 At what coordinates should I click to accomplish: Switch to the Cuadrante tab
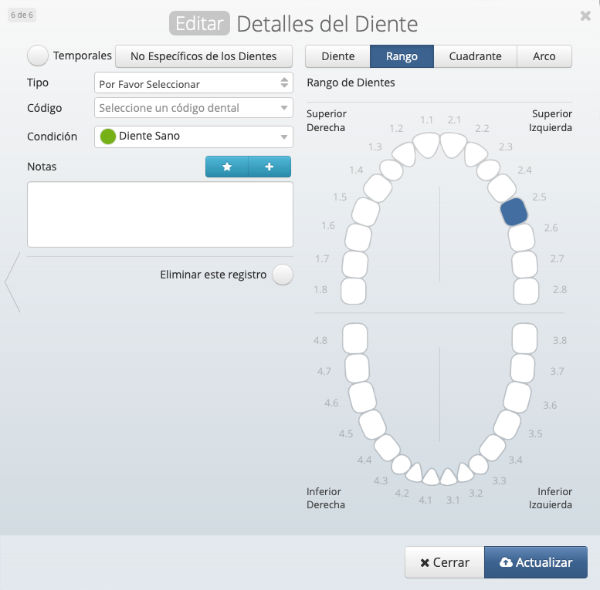tap(475, 56)
